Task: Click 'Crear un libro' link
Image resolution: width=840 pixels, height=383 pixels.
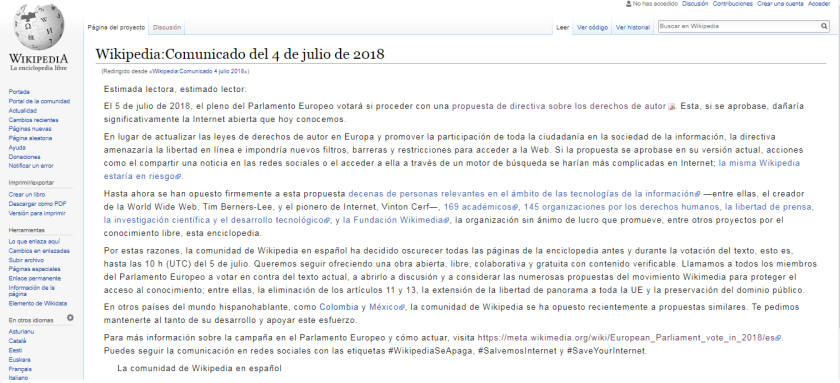Action: tap(27, 194)
